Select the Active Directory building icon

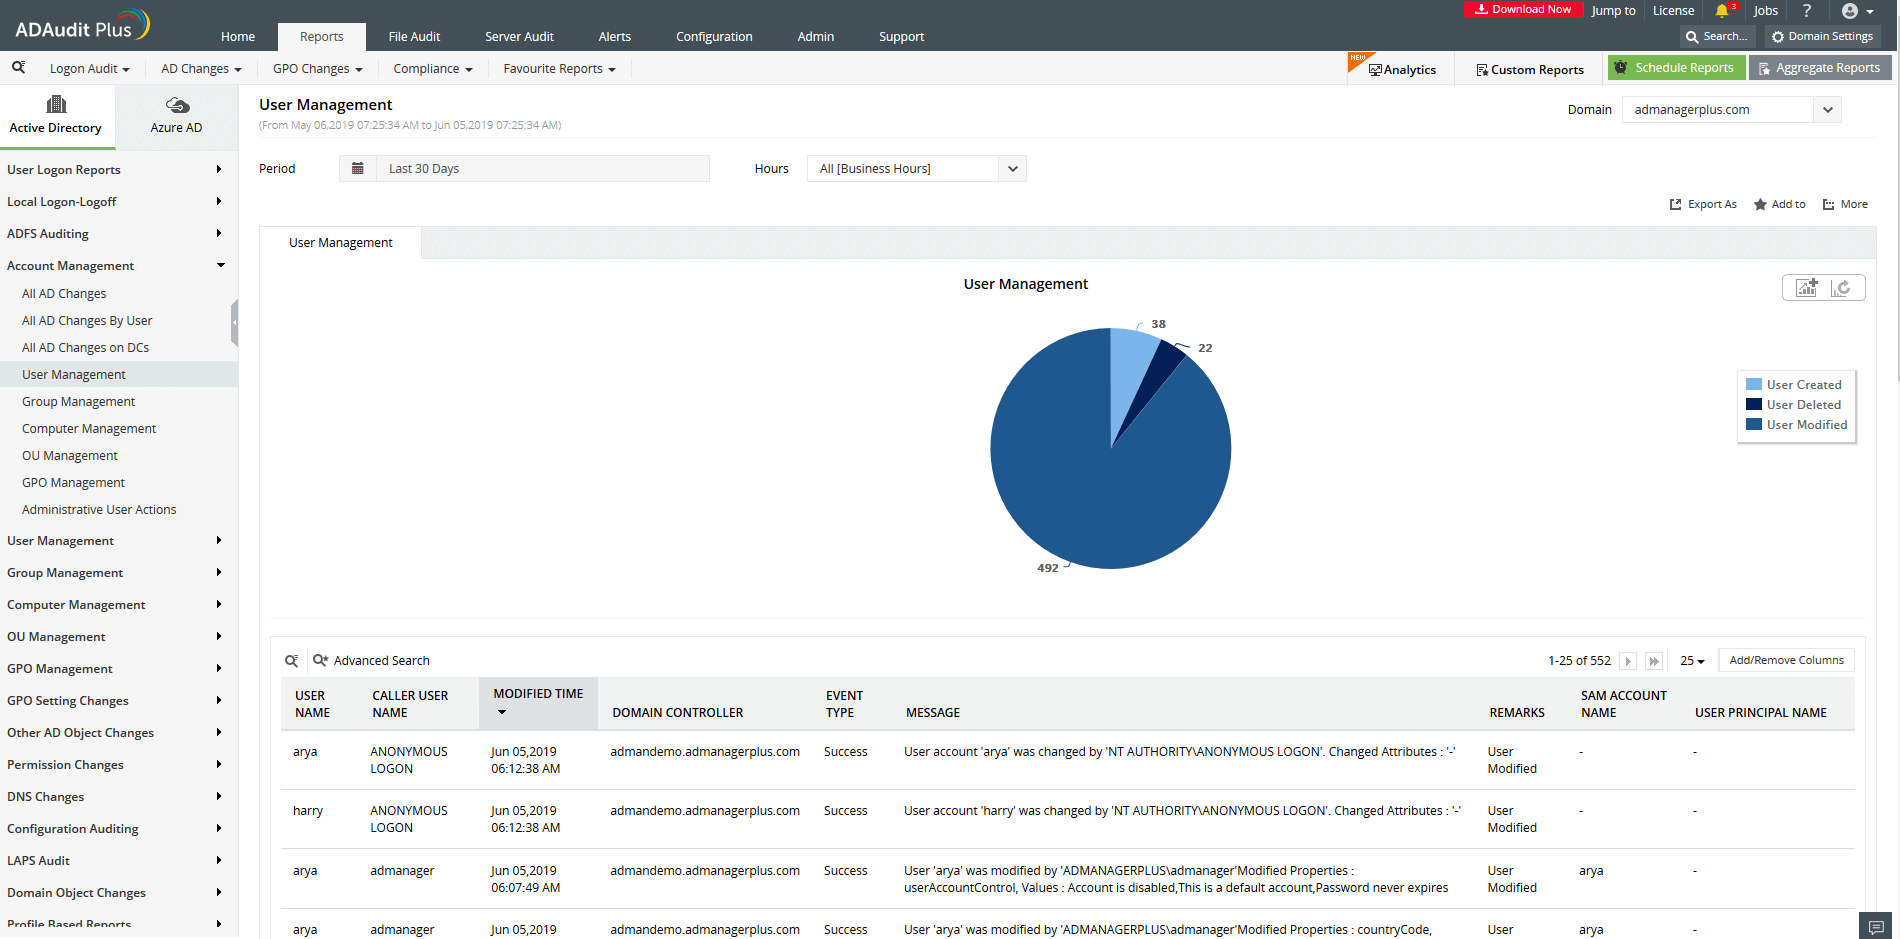coord(56,104)
